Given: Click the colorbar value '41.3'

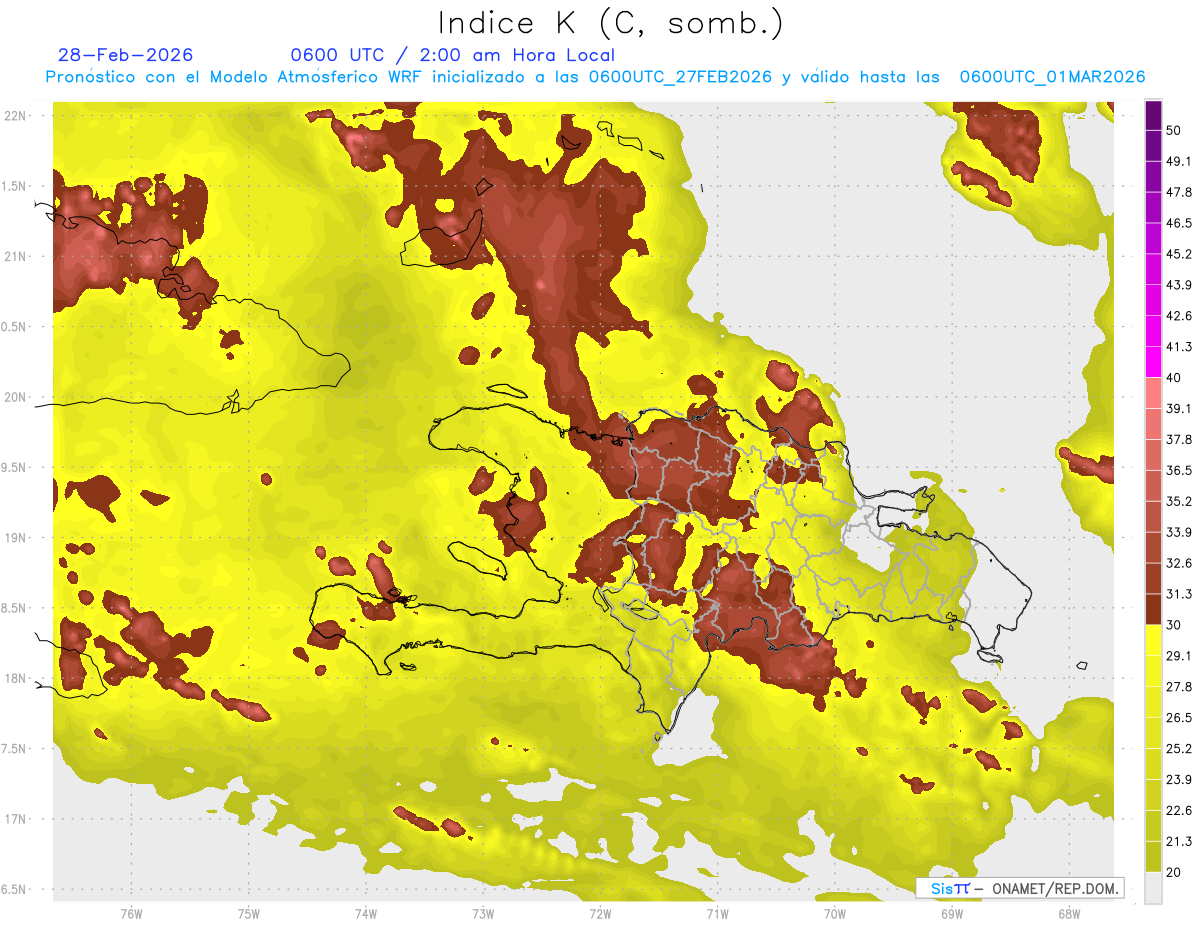Looking at the screenshot, I should coord(1179,347).
